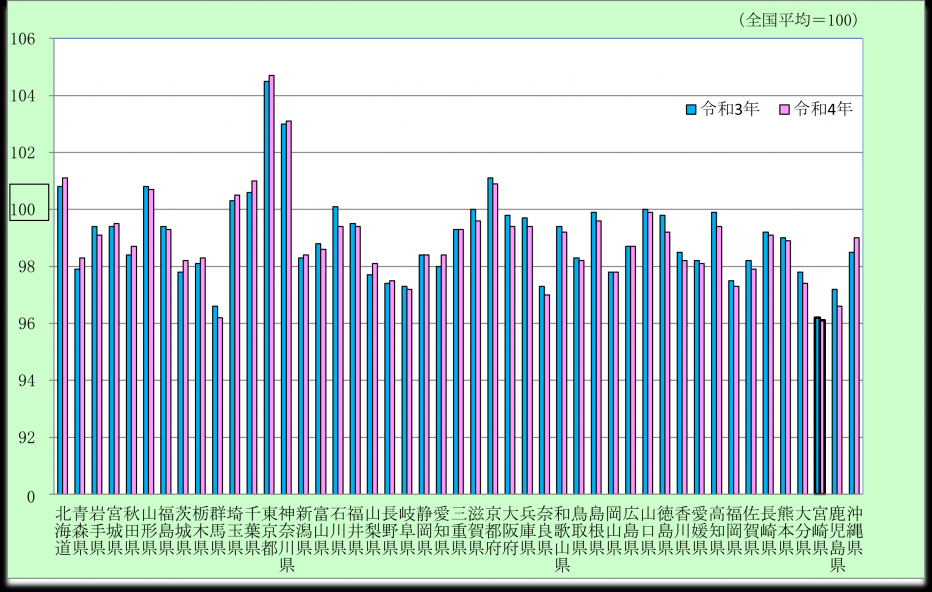Select the 岩手県 axis label
The height and width of the screenshot is (592, 932).
tap(97, 531)
